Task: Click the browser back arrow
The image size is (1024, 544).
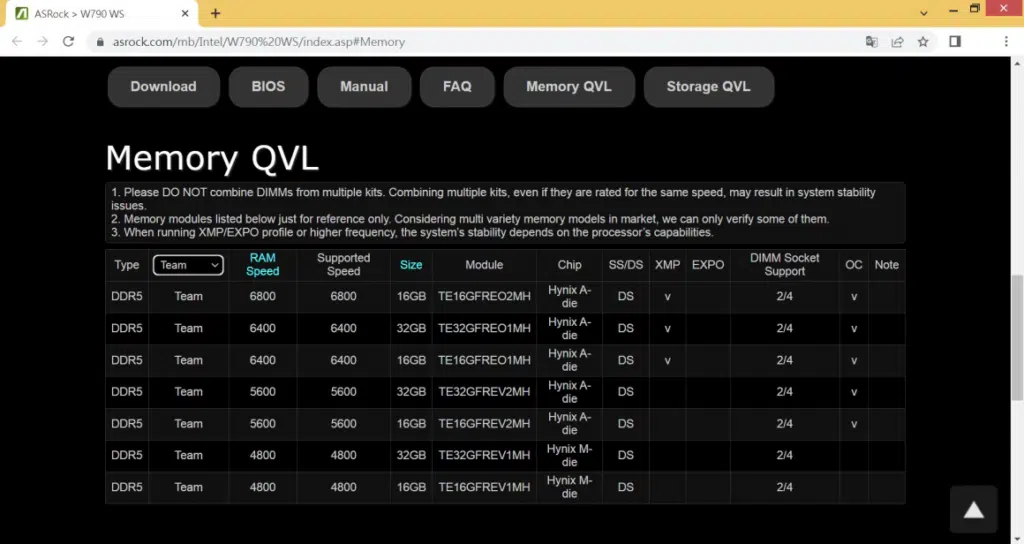Action: pos(17,42)
